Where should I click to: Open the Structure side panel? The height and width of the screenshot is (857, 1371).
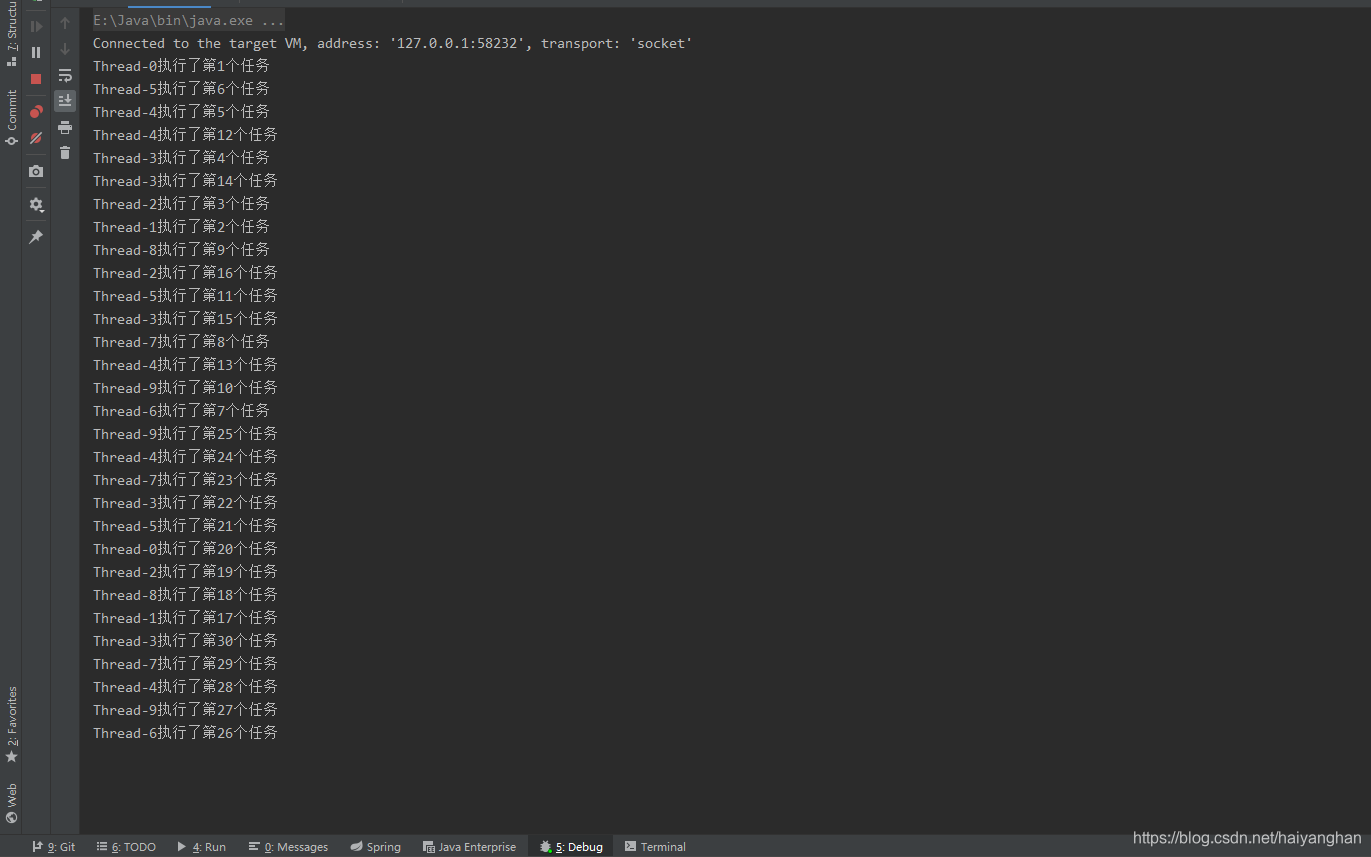[x=11, y=34]
